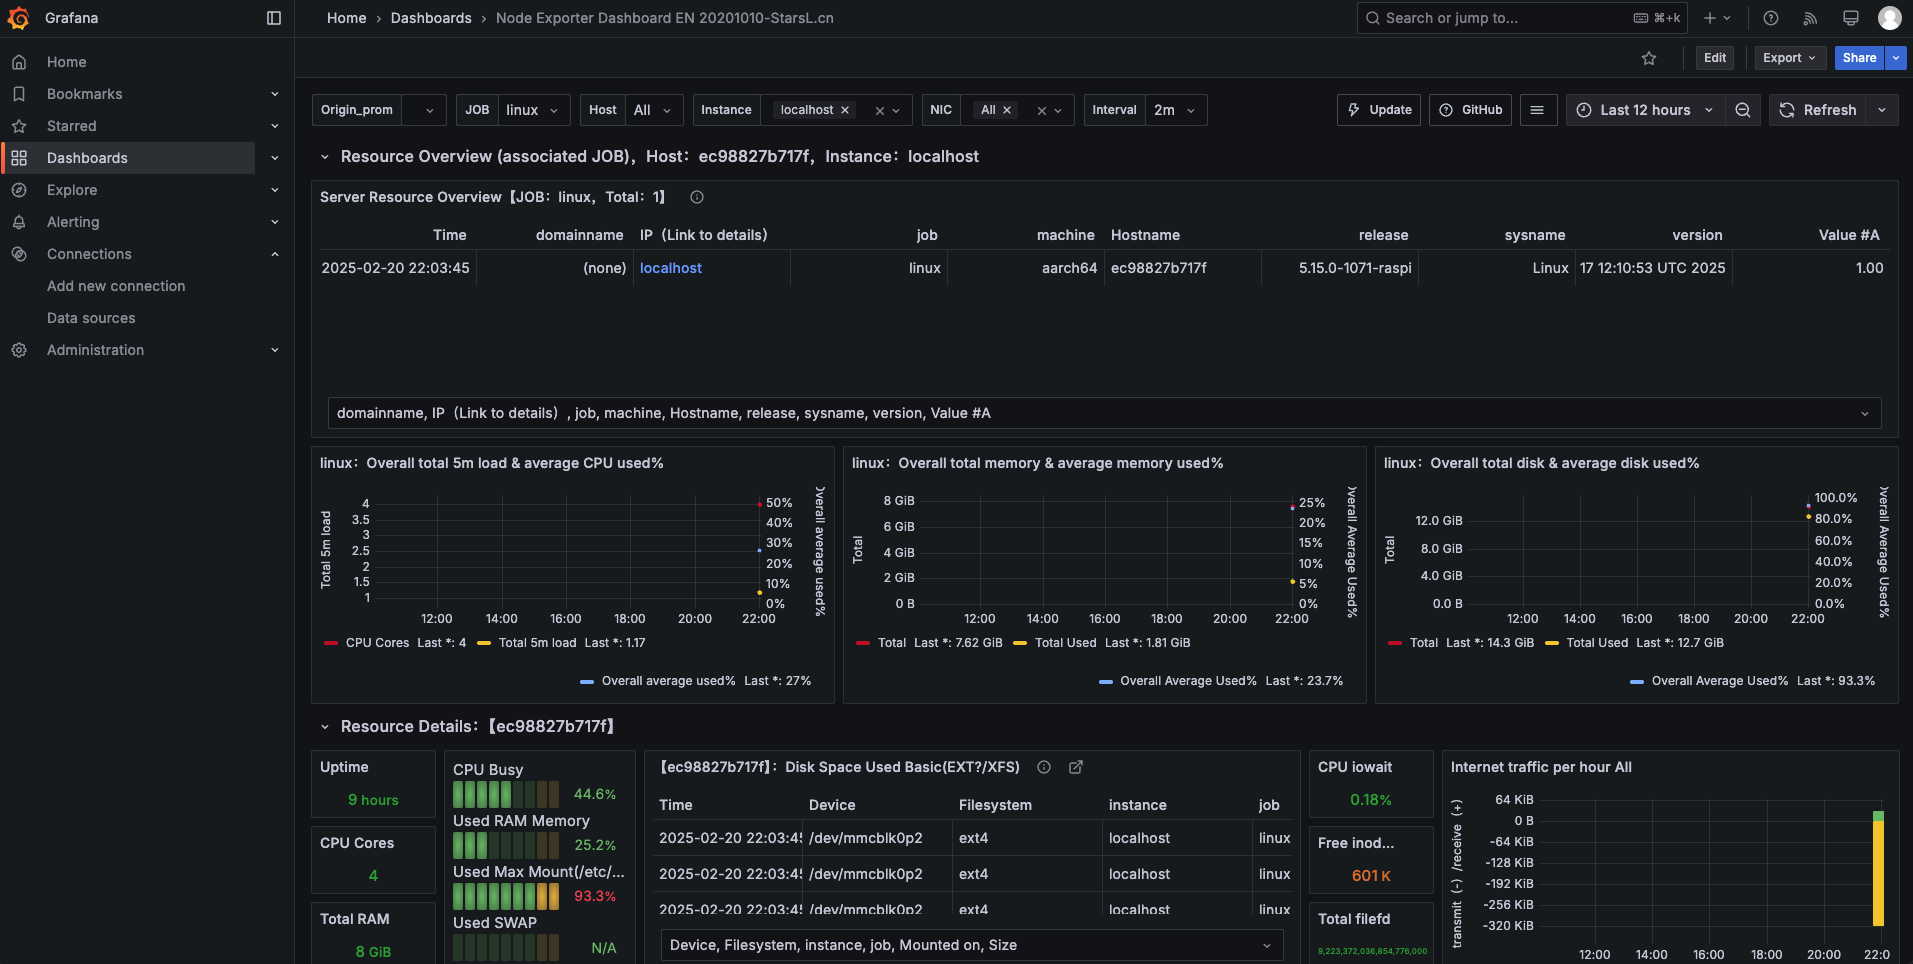Remove All tag from NIC filter

point(1007,110)
